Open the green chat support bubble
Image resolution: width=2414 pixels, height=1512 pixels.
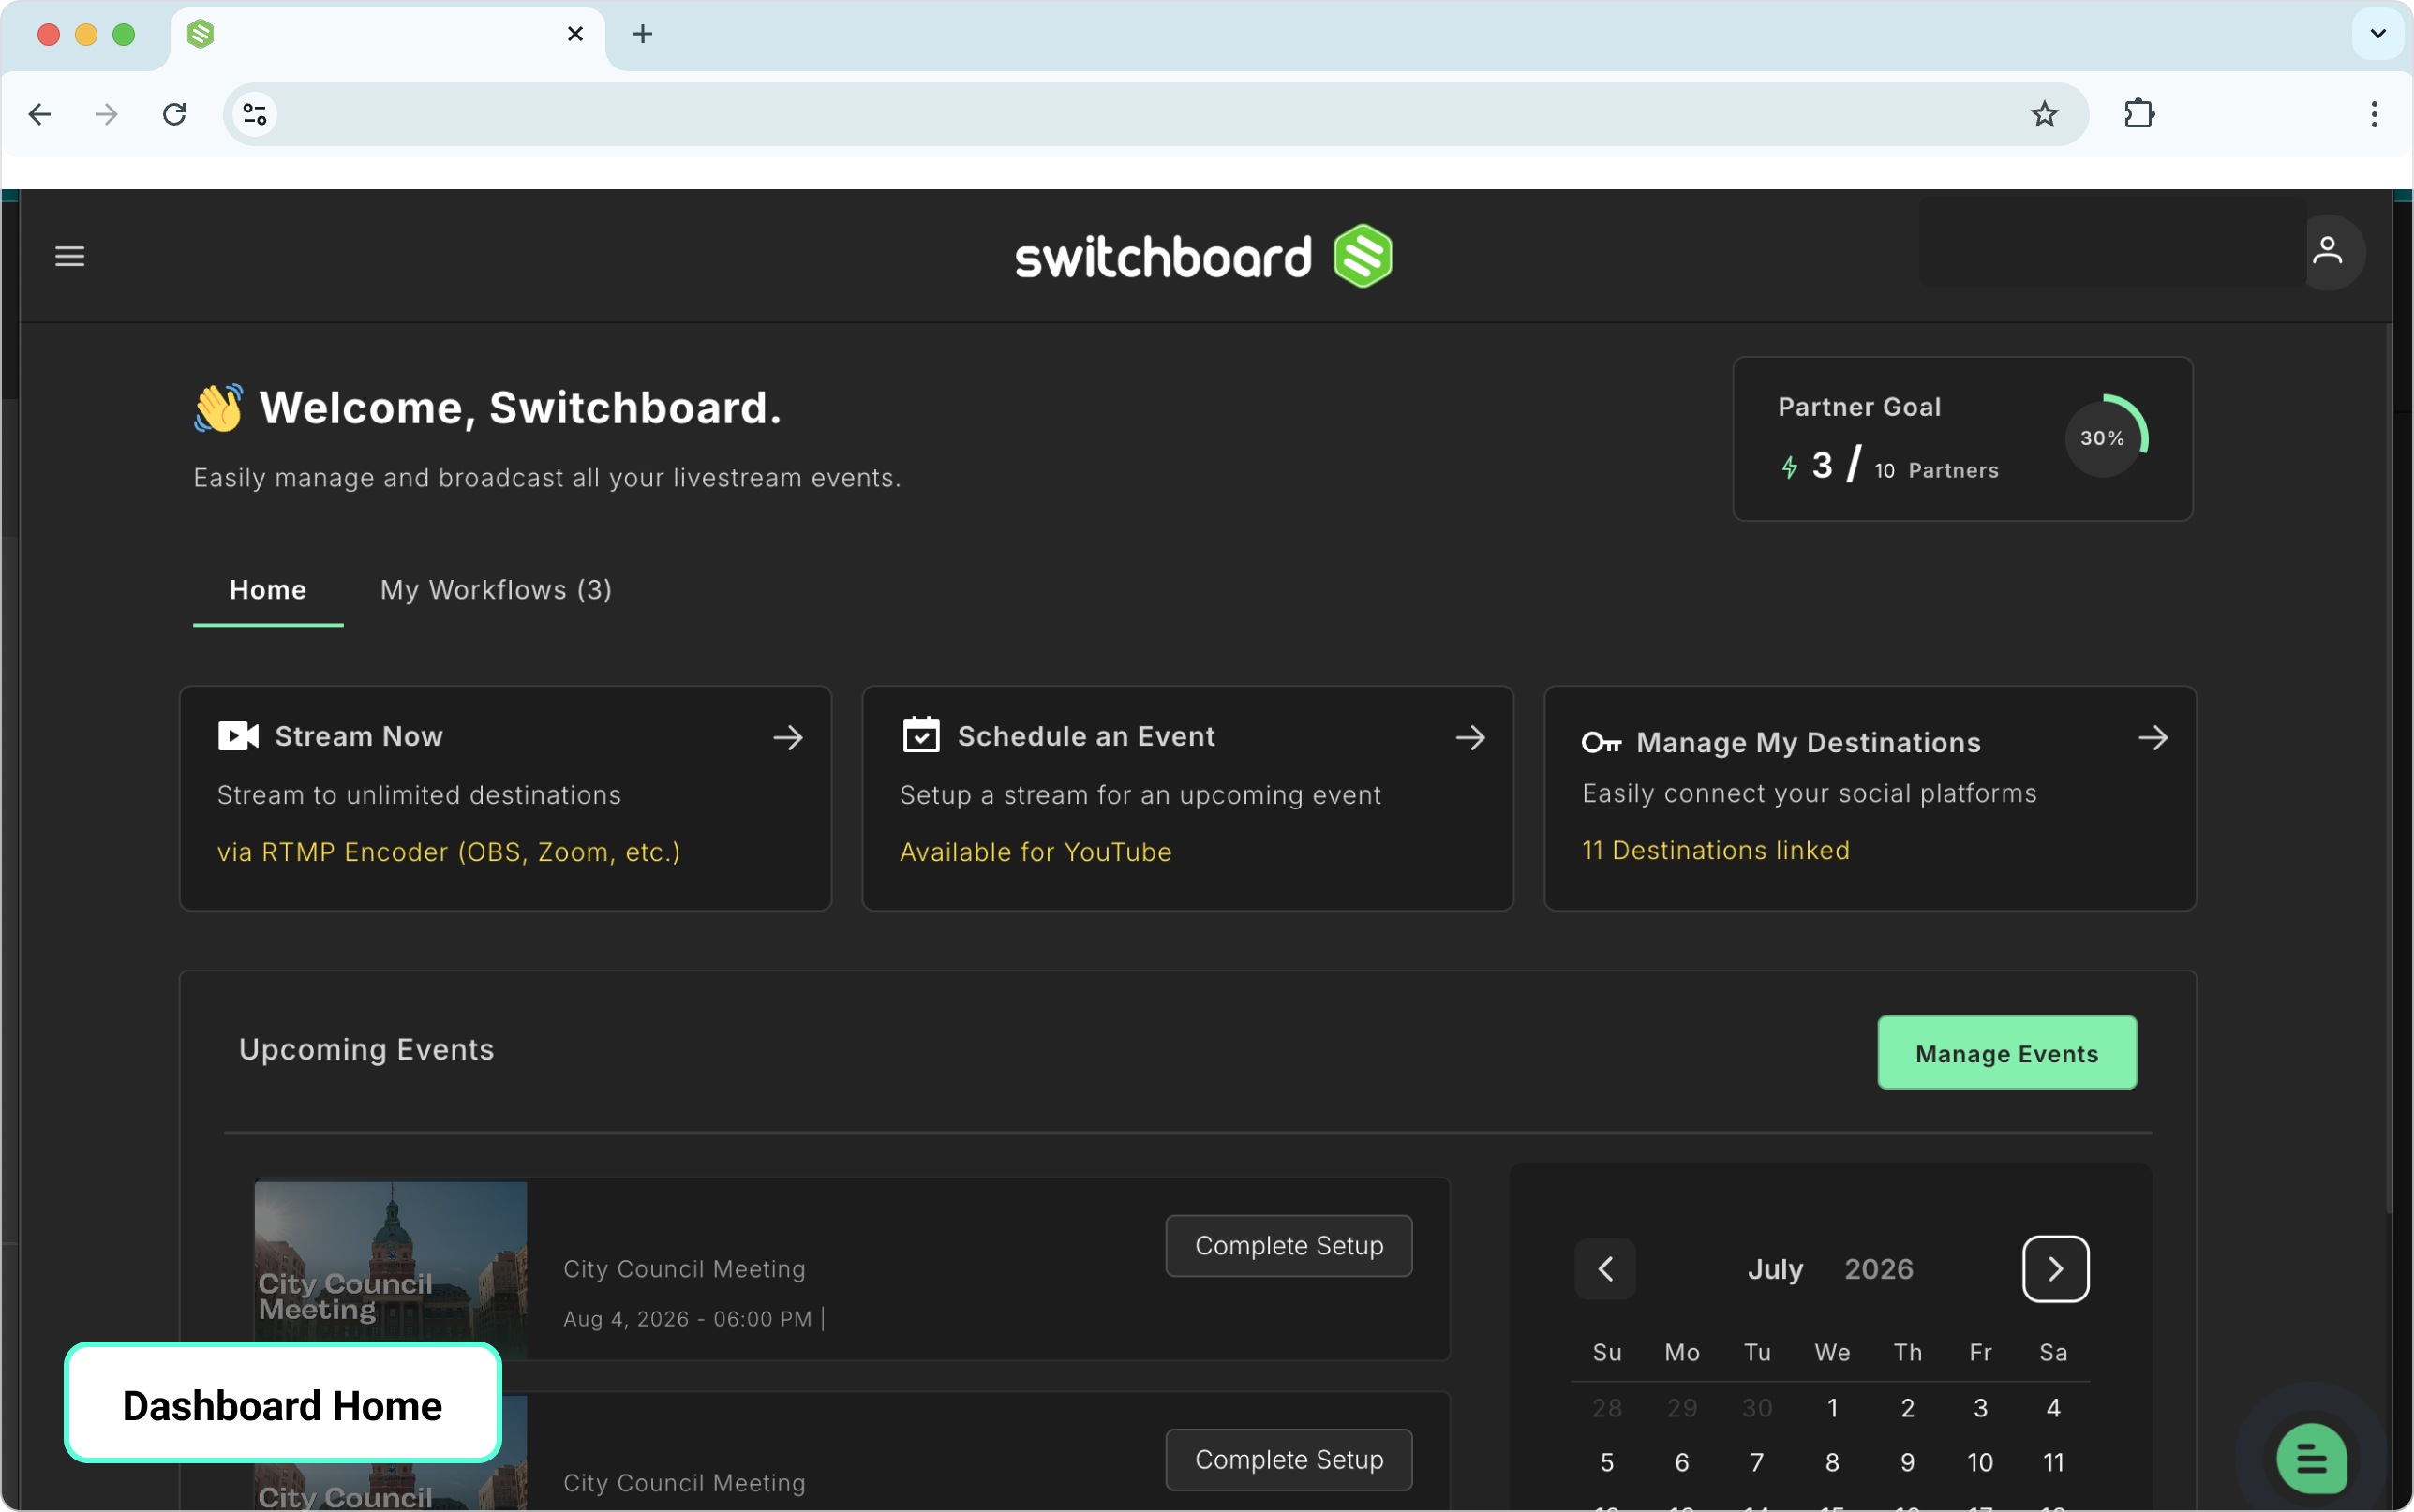click(x=2311, y=1458)
